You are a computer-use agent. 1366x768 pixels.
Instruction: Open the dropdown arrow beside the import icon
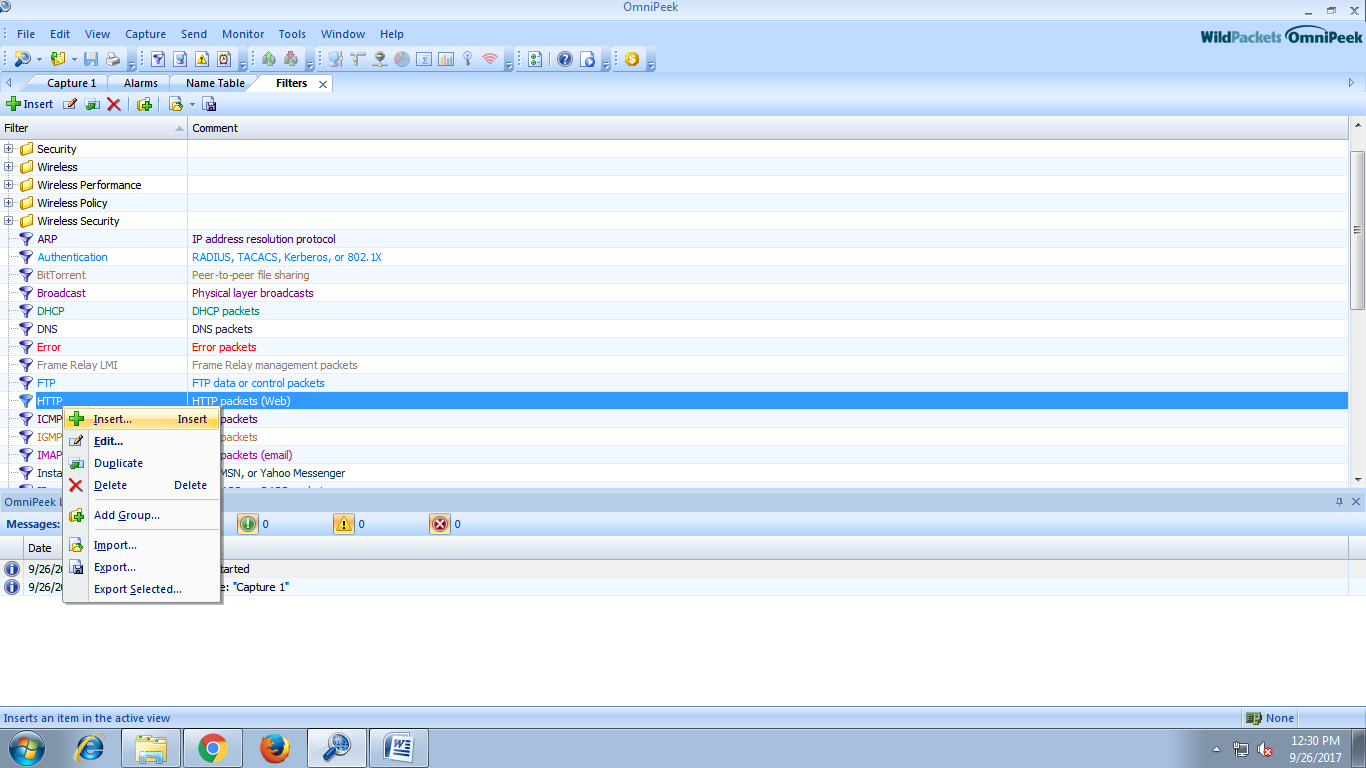point(192,104)
